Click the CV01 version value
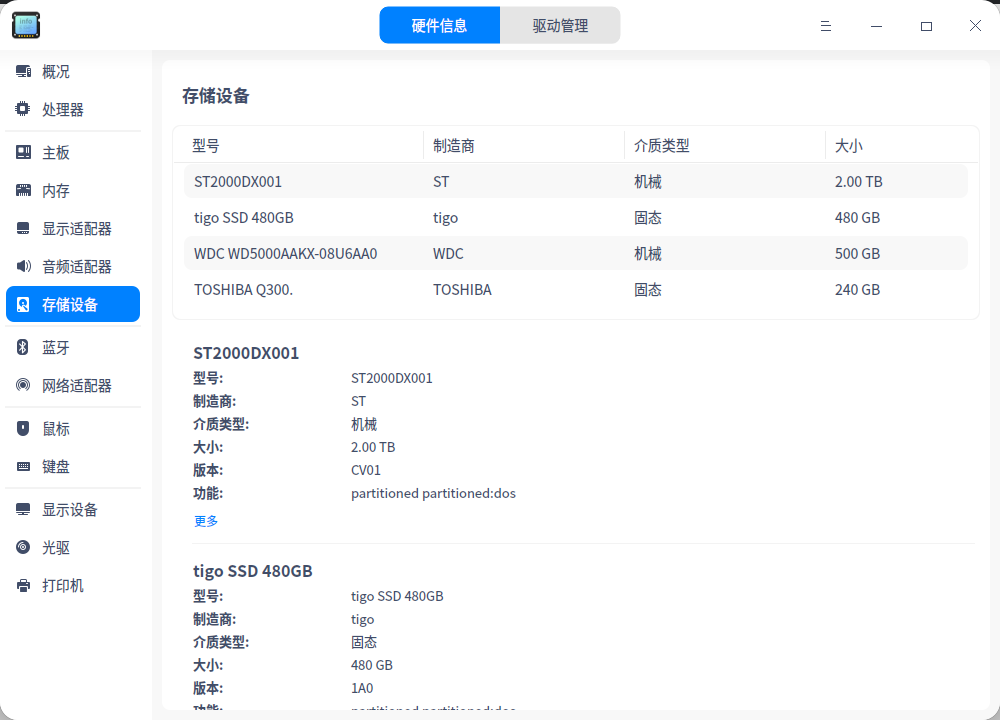Image resolution: width=1000 pixels, height=720 pixels. [365, 470]
